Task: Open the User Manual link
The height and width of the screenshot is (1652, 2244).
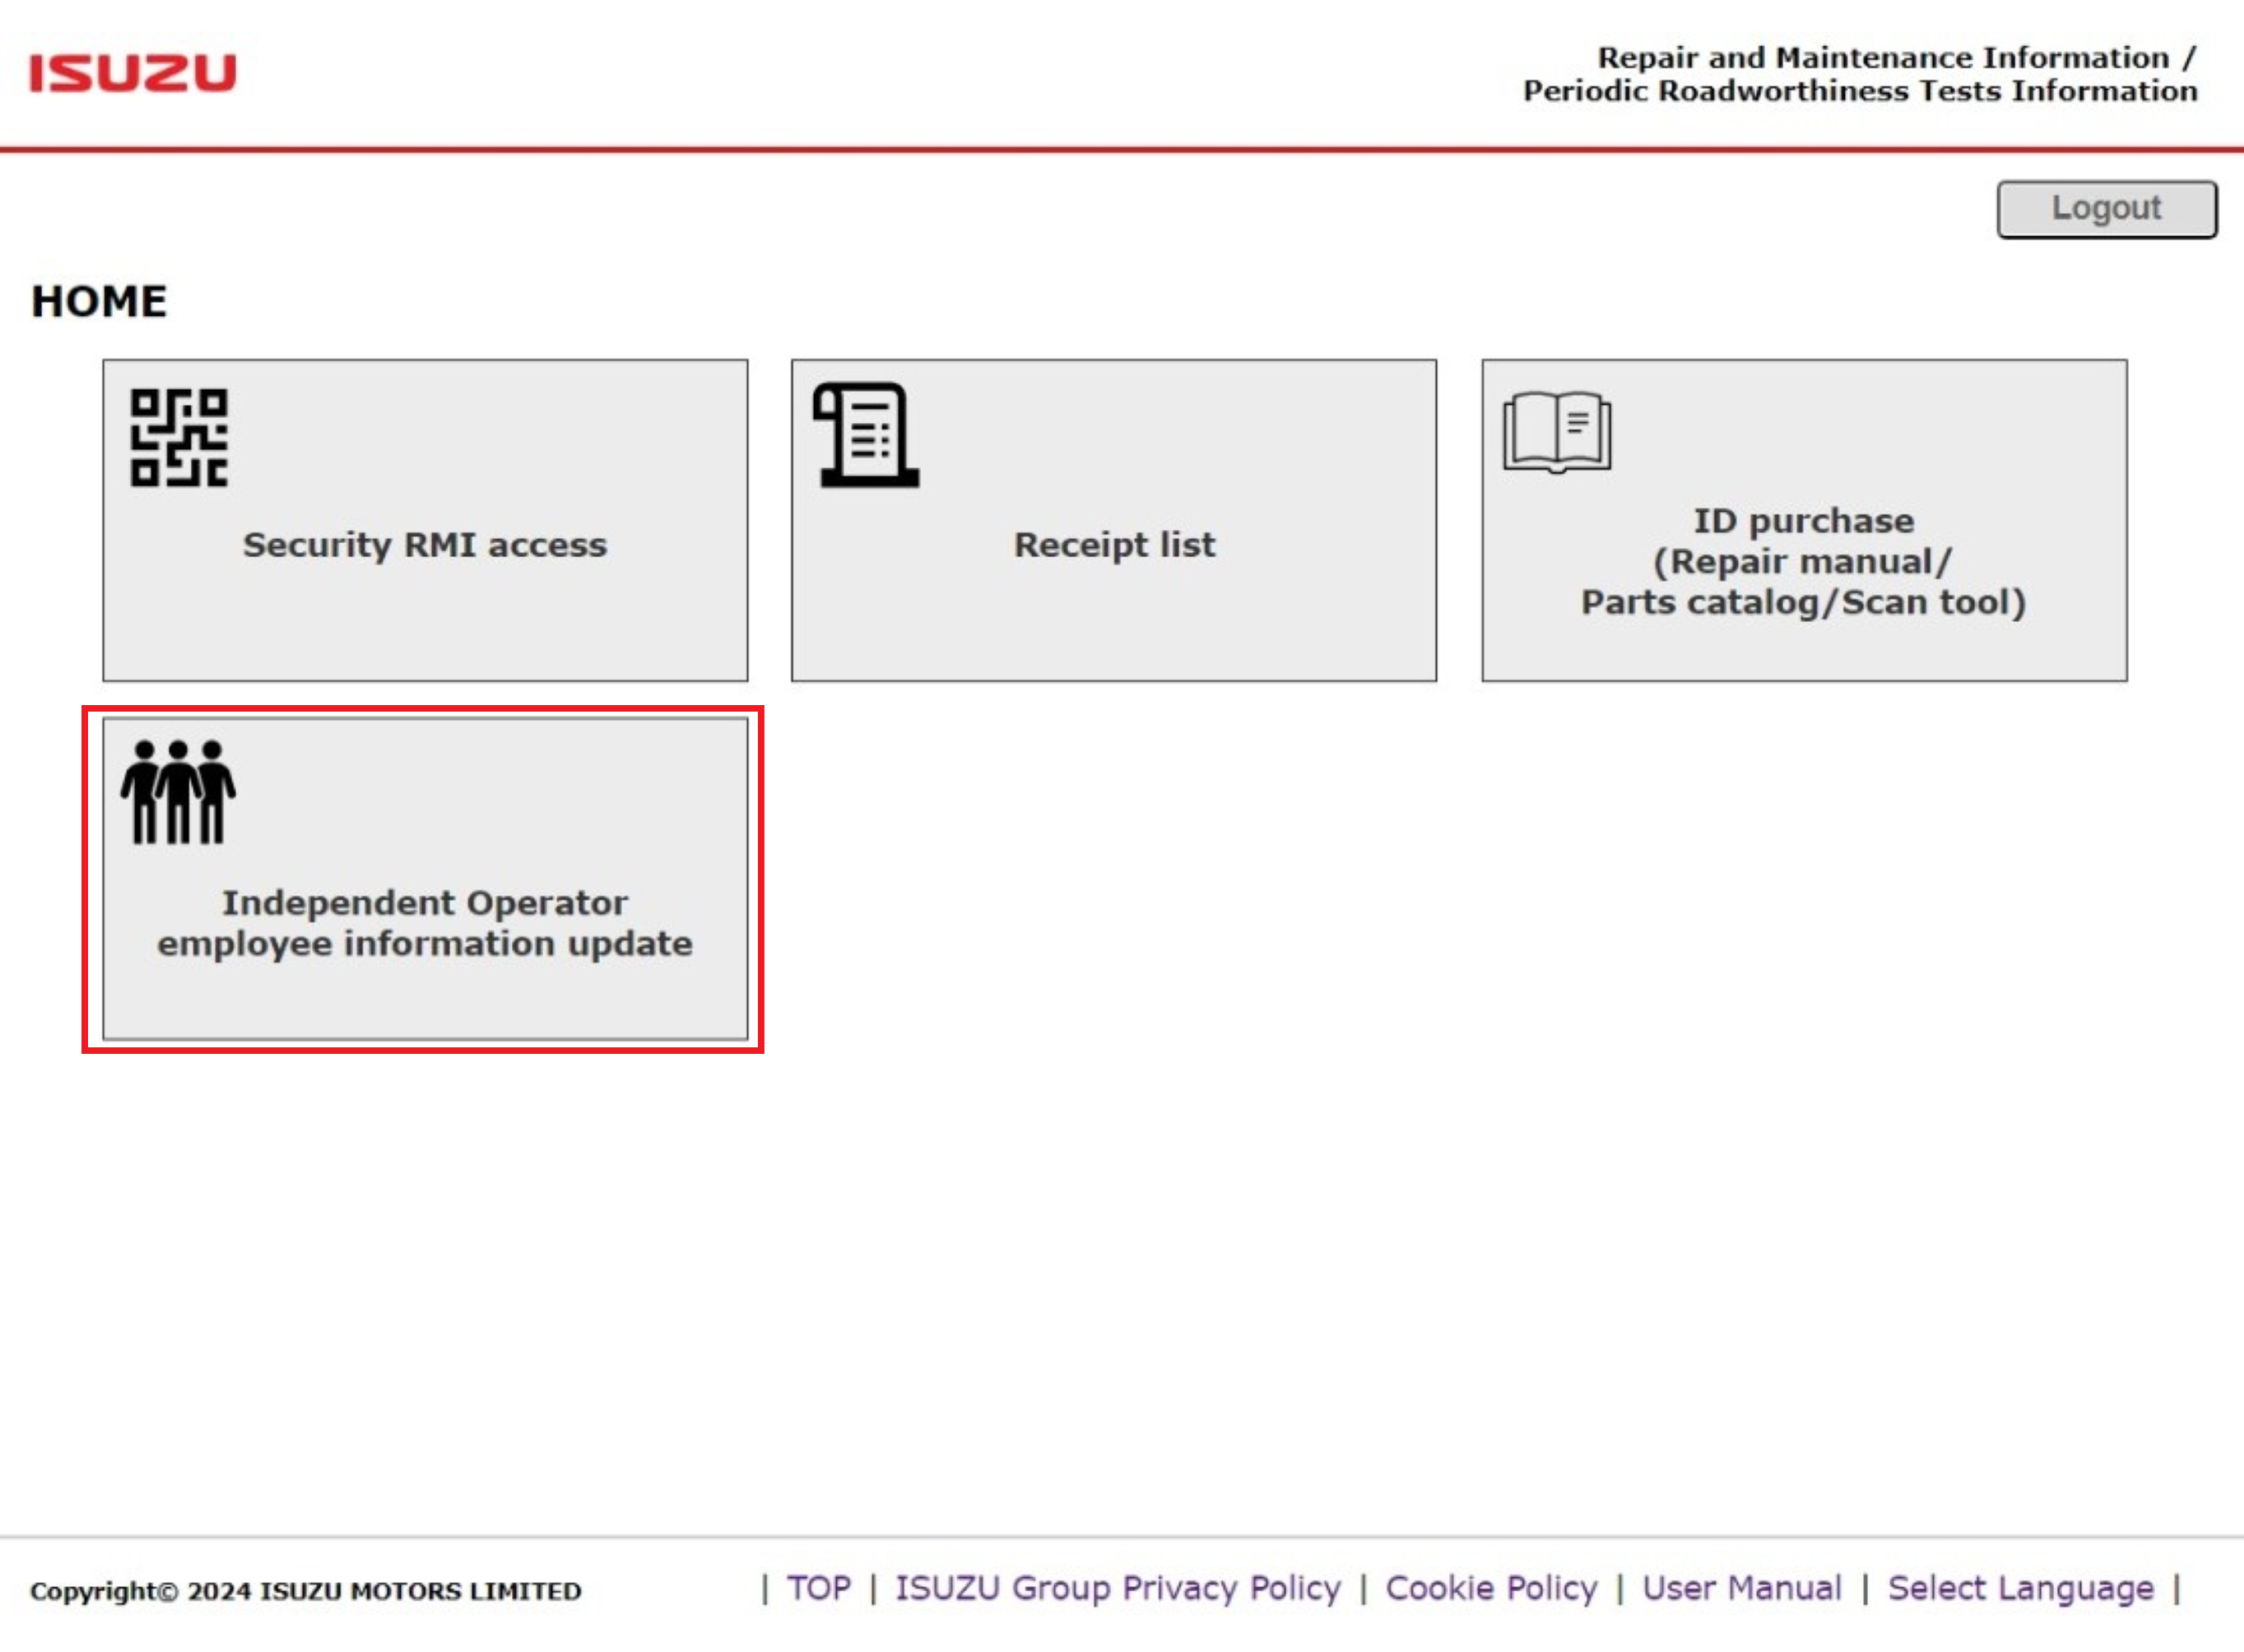Action: tap(1741, 1588)
